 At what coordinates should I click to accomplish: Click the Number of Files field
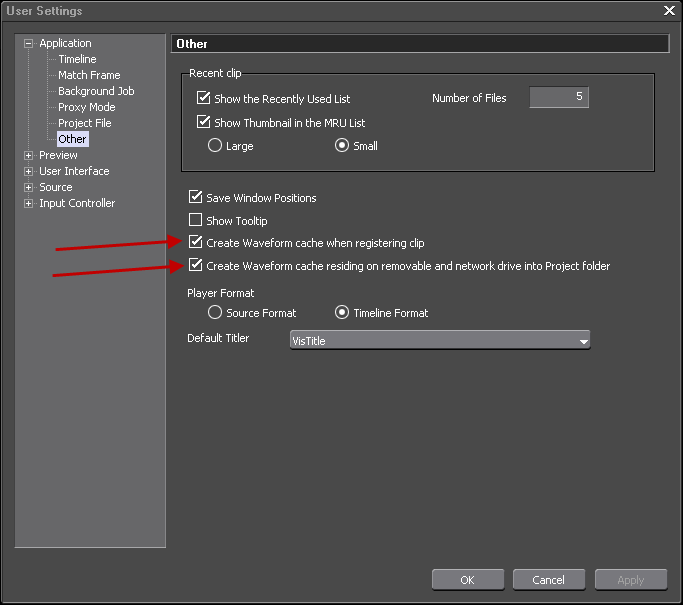coord(558,98)
